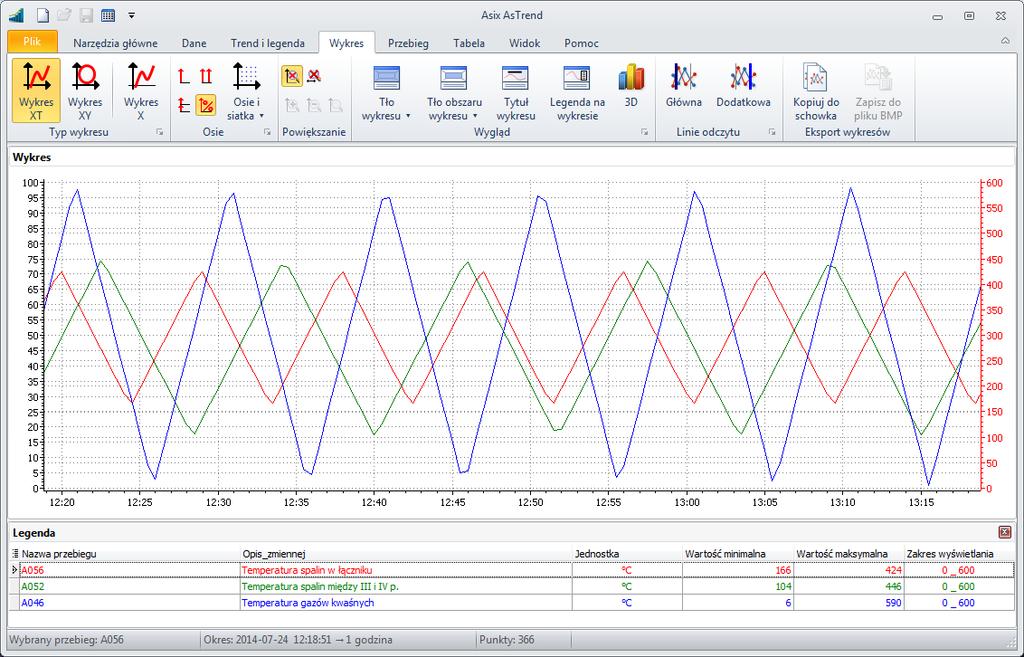Toggle Legenda na wykresie display

[x=577, y=91]
